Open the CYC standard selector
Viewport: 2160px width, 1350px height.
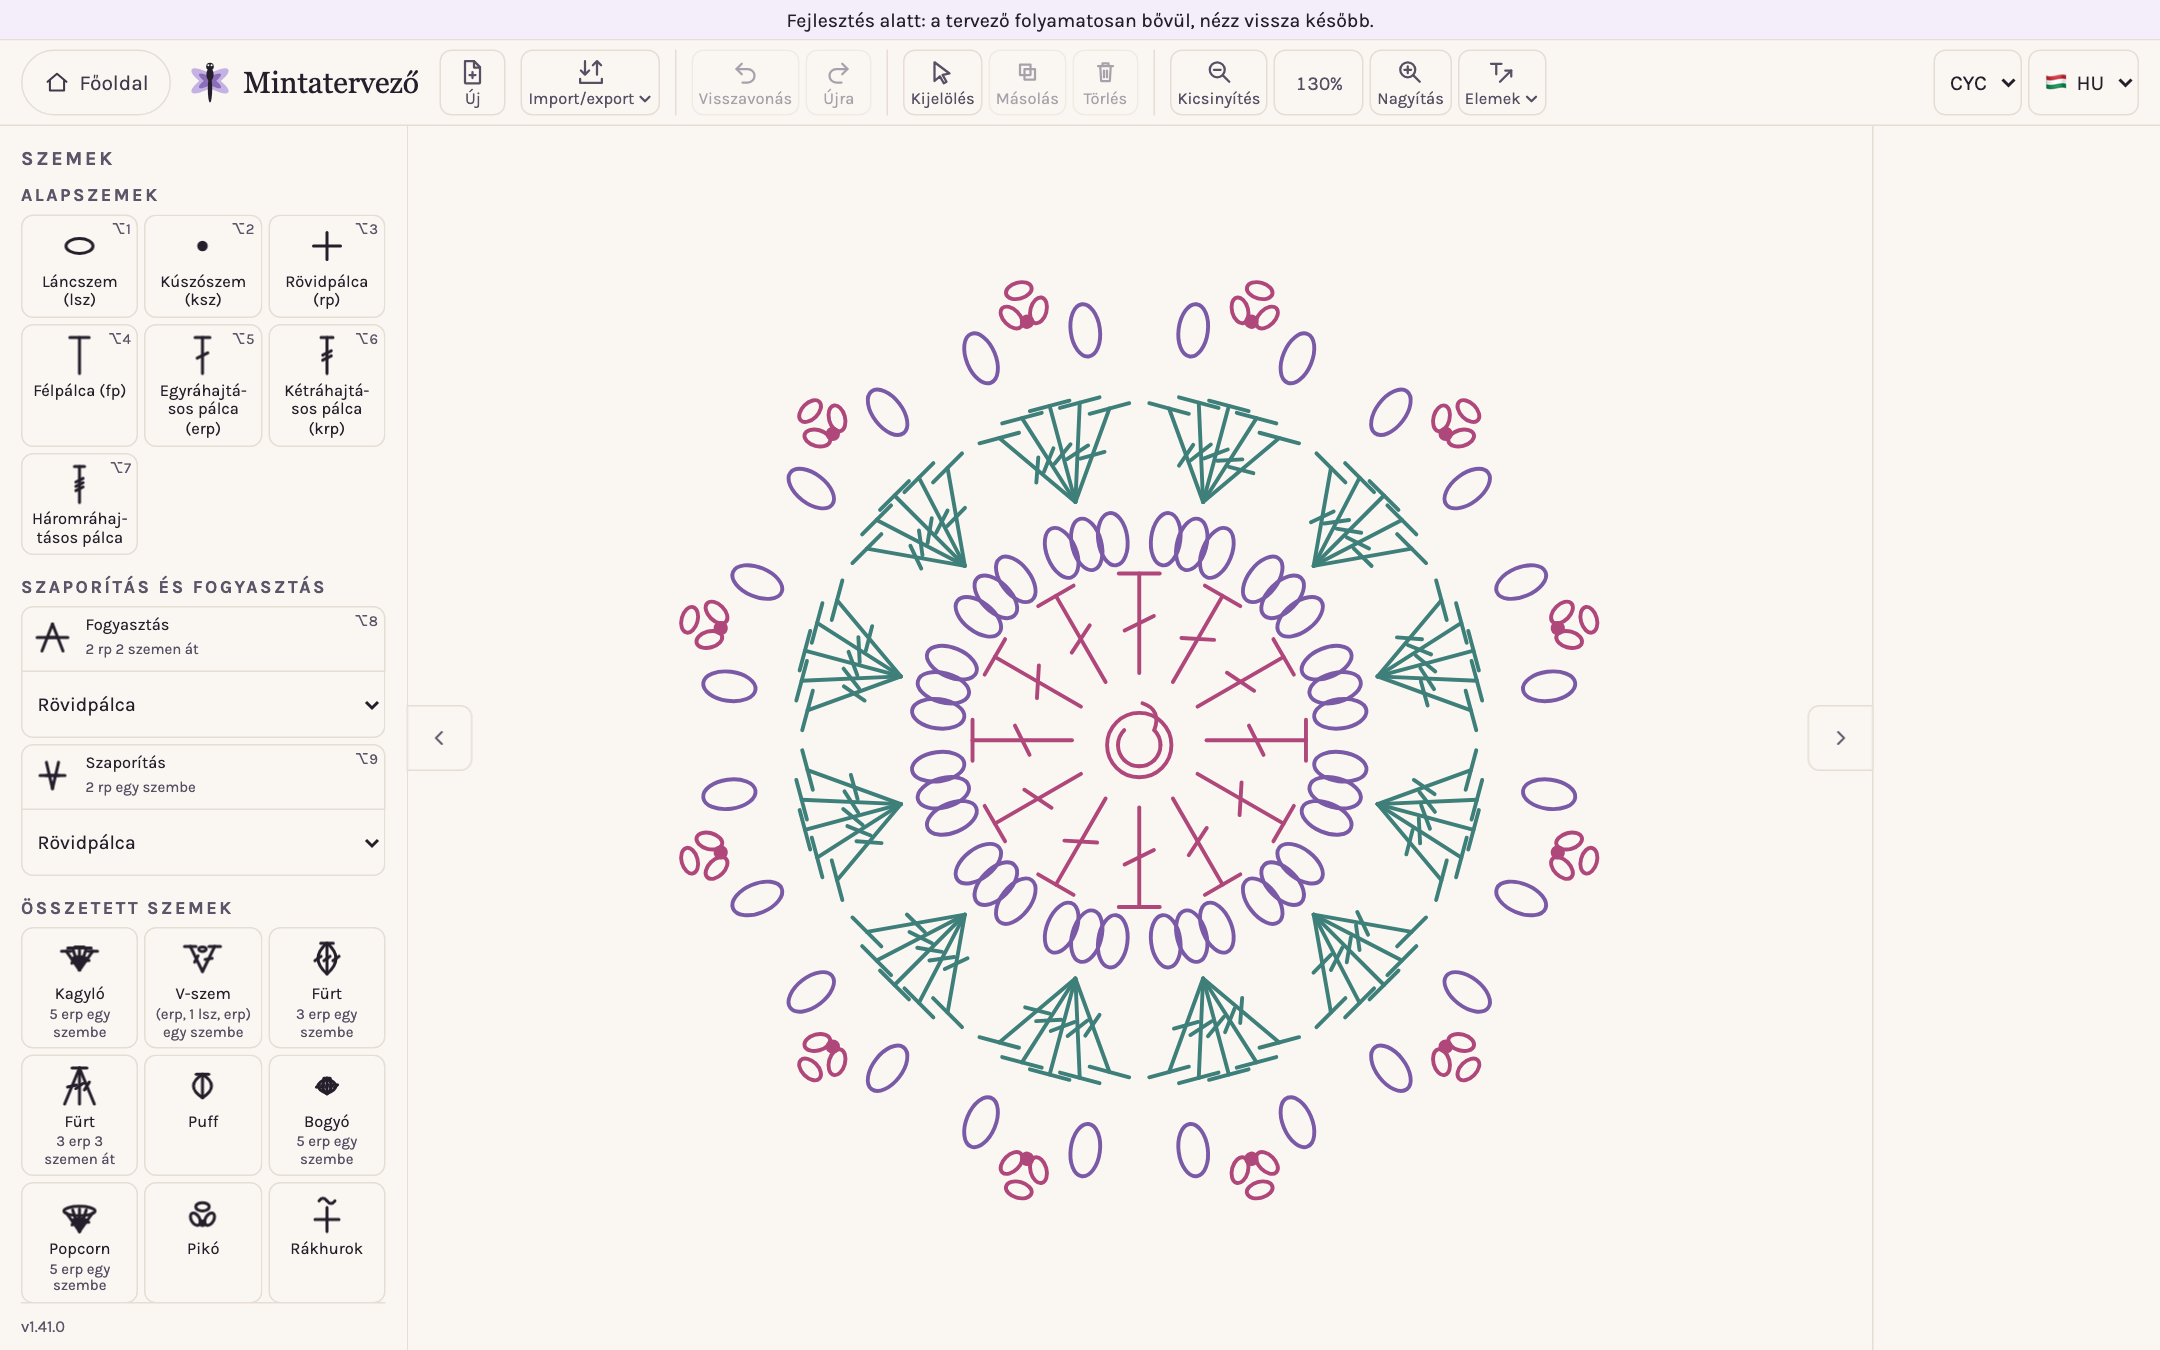coord(1977,83)
